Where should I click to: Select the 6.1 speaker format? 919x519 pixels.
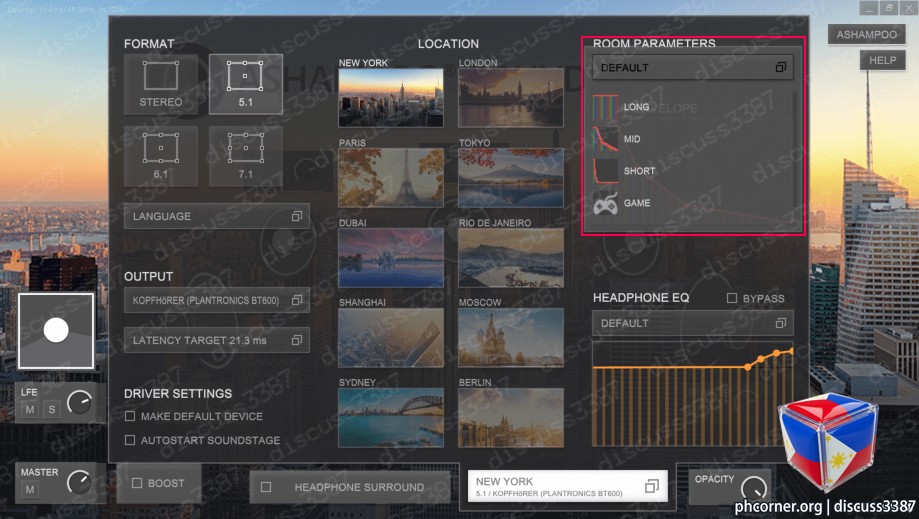click(161, 156)
